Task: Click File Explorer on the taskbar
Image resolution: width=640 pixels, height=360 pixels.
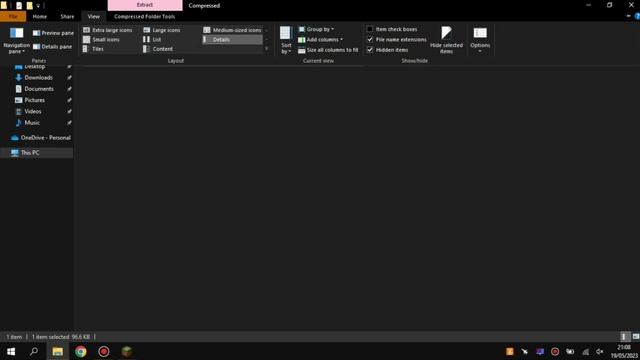Action: 58,351
